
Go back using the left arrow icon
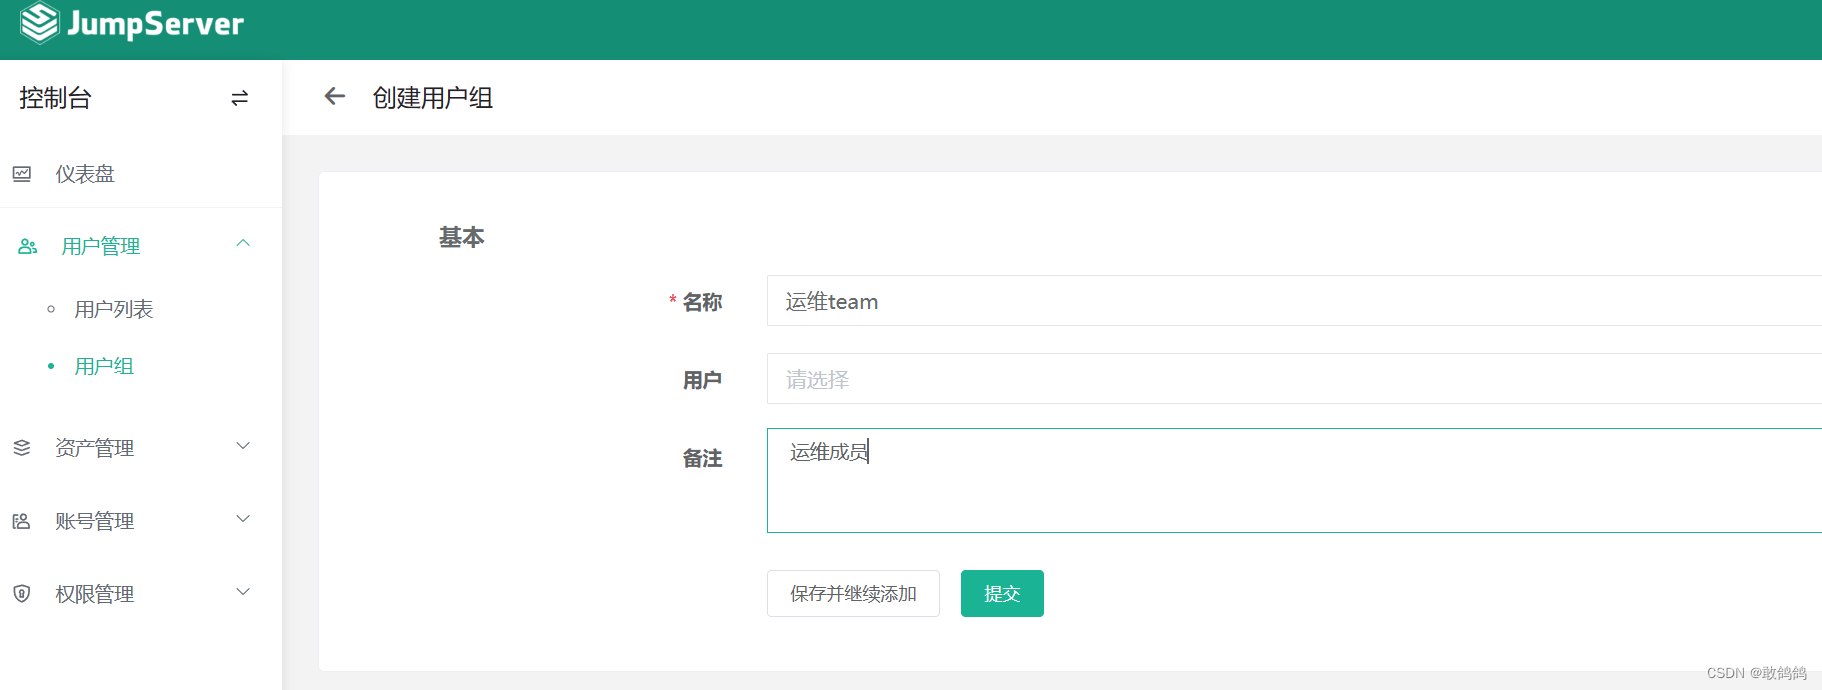click(x=335, y=96)
